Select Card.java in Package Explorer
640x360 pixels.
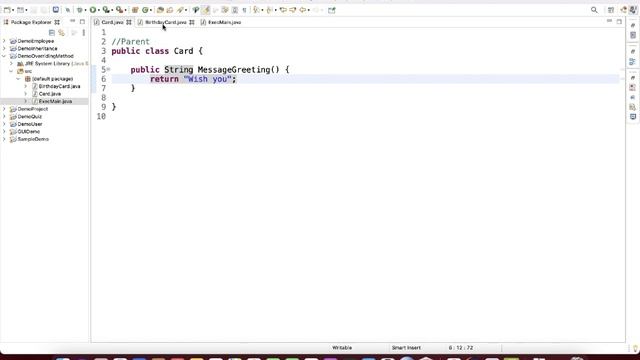point(49,94)
